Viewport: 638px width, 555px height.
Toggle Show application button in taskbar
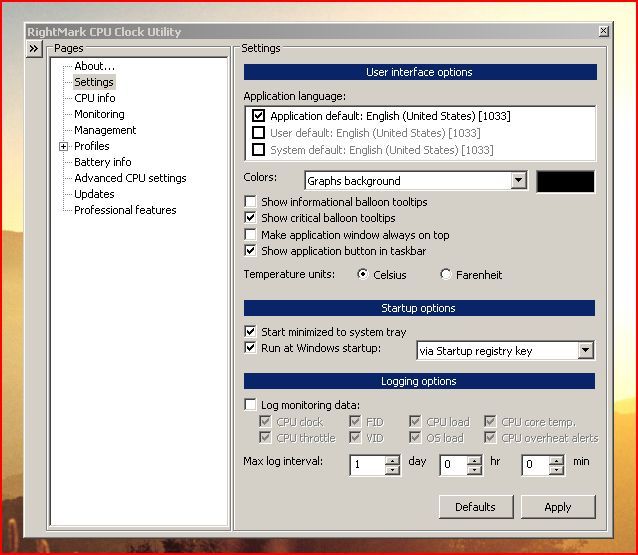tap(250, 251)
